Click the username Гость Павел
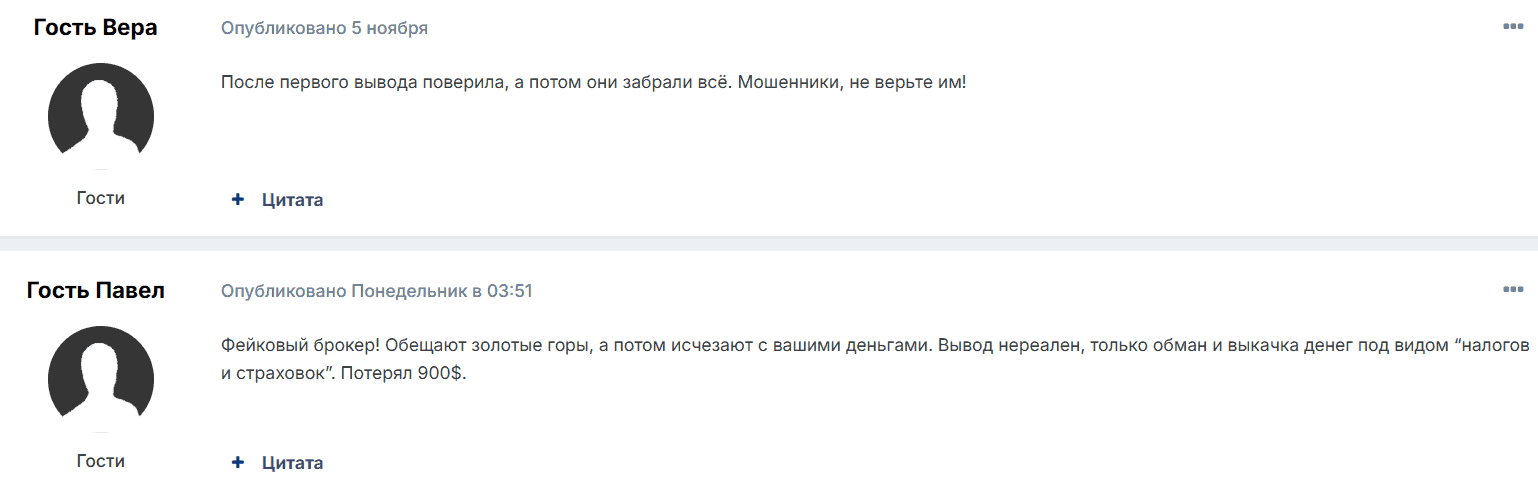 (96, 291)
